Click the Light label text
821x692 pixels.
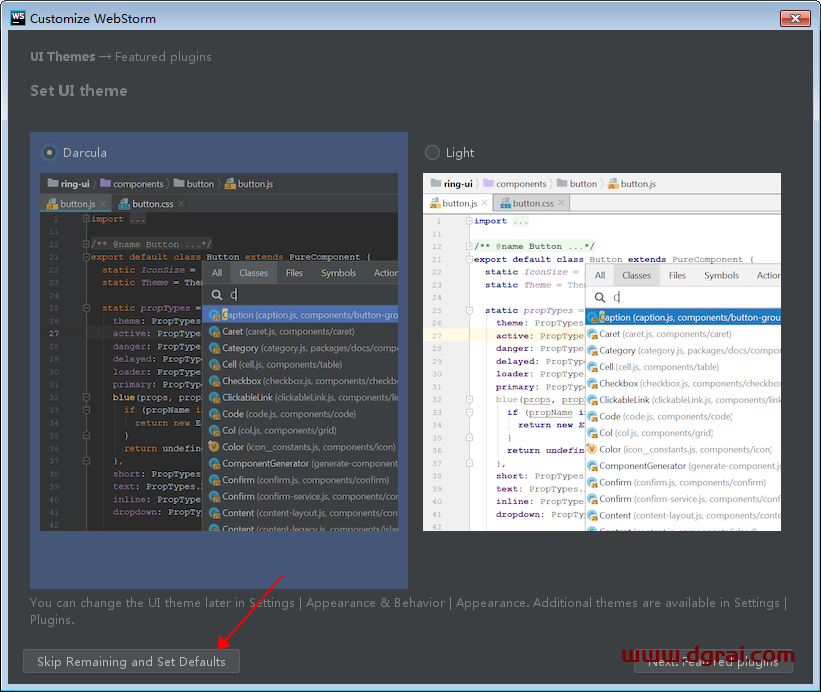[x=460, y=153]
